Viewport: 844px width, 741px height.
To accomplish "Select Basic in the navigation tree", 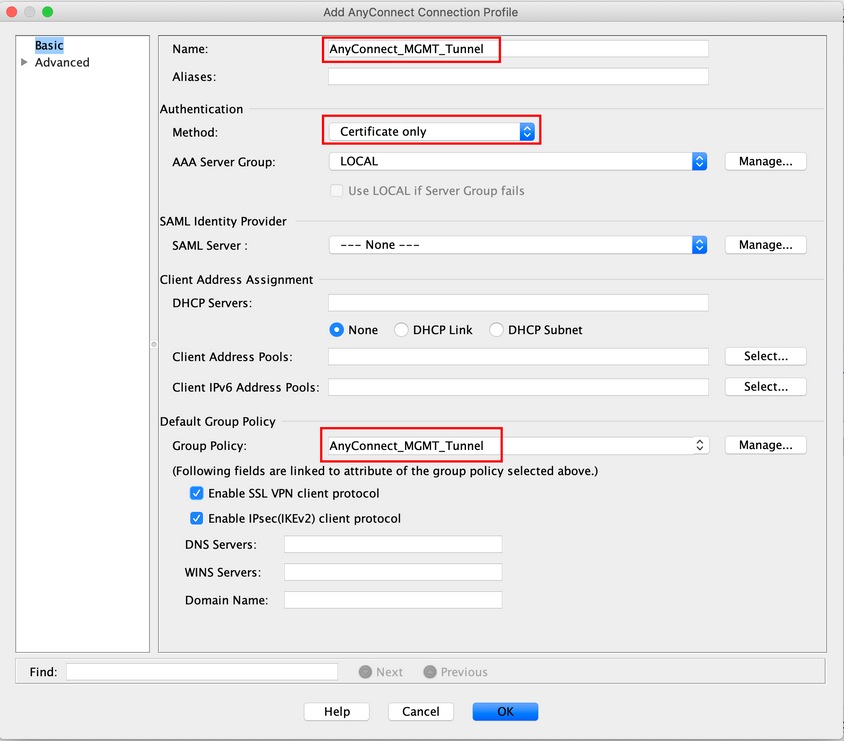I will [48, 44].
